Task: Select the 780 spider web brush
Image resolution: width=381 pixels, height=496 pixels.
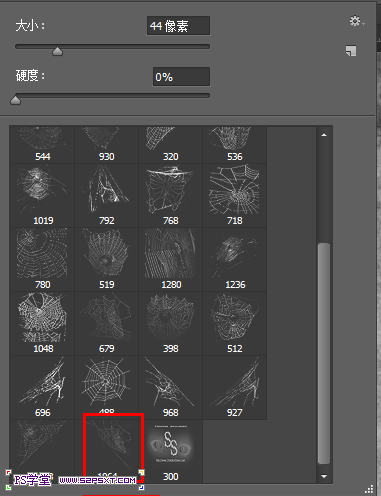Action: pyautogui.click(x=42, y=260)
